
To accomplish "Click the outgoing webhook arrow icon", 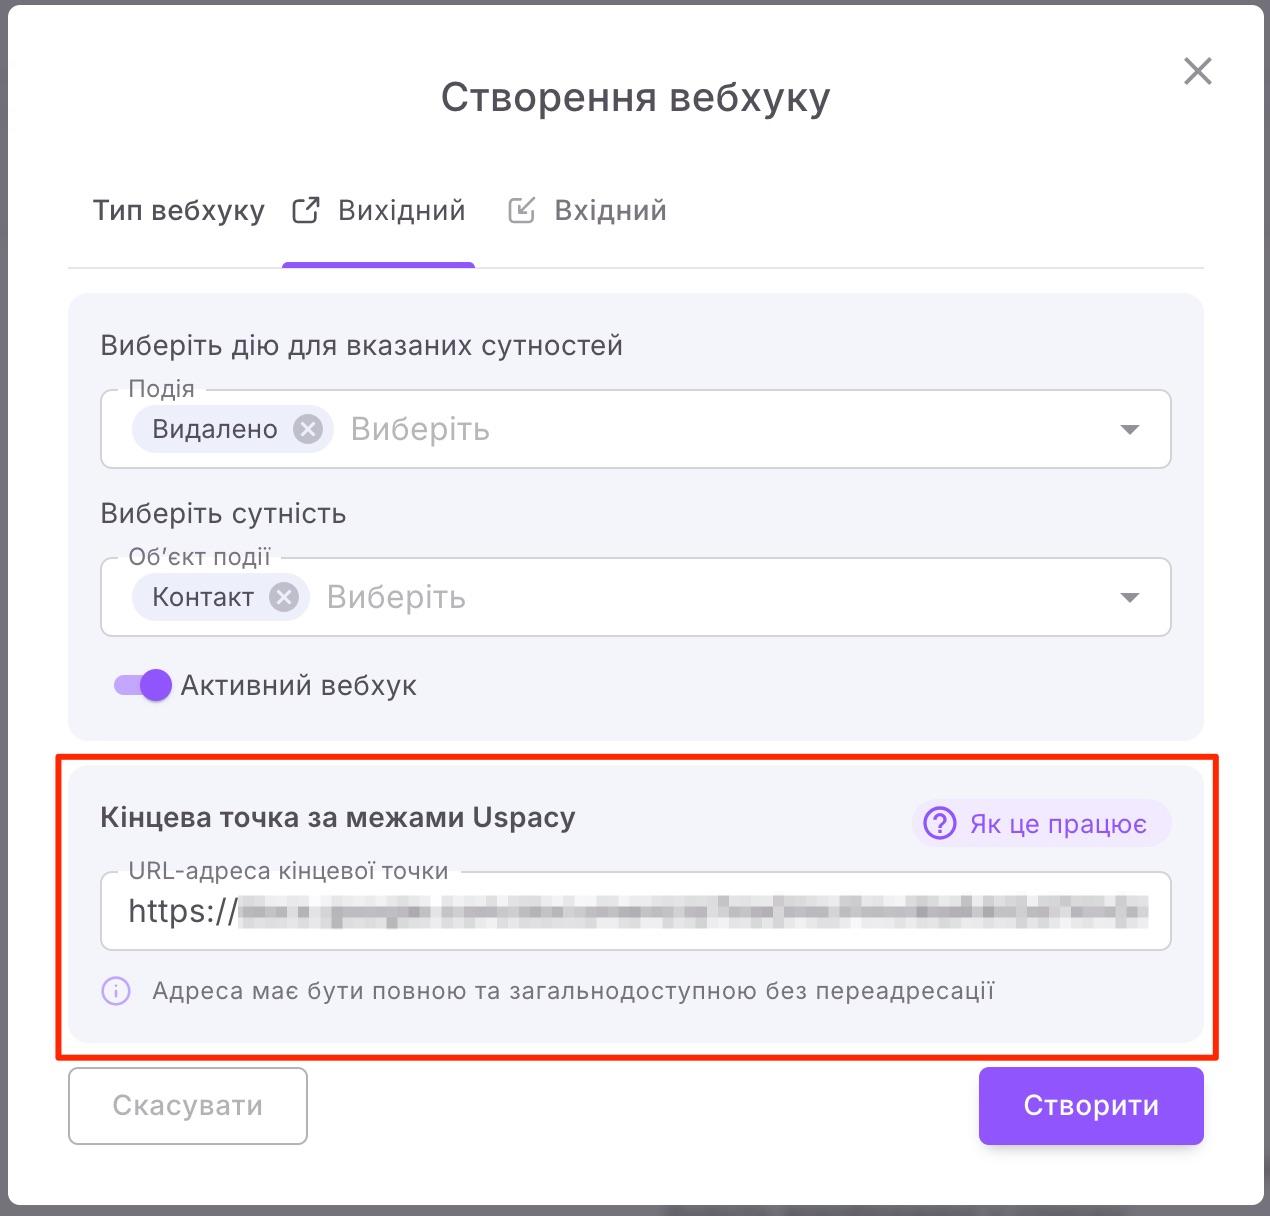I will pyautogui.click(x=306, y=211).
